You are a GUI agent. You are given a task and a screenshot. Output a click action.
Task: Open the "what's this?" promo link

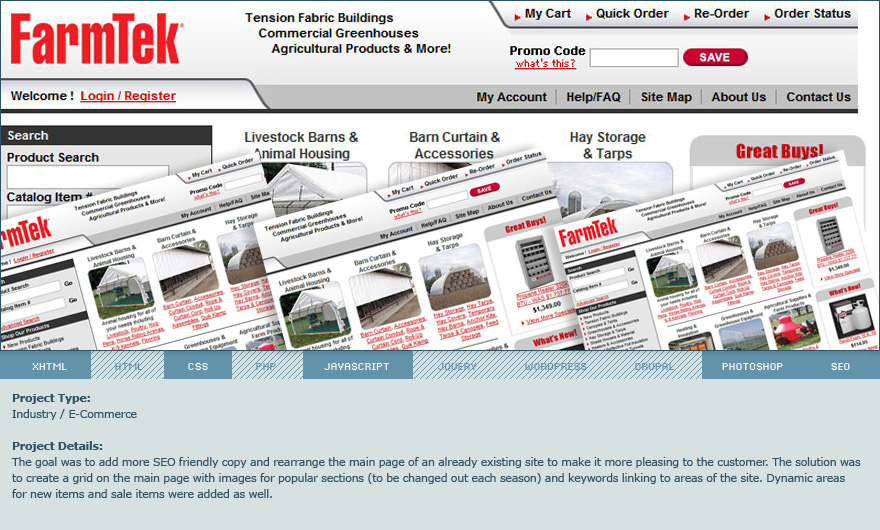(x=546, y=63)
